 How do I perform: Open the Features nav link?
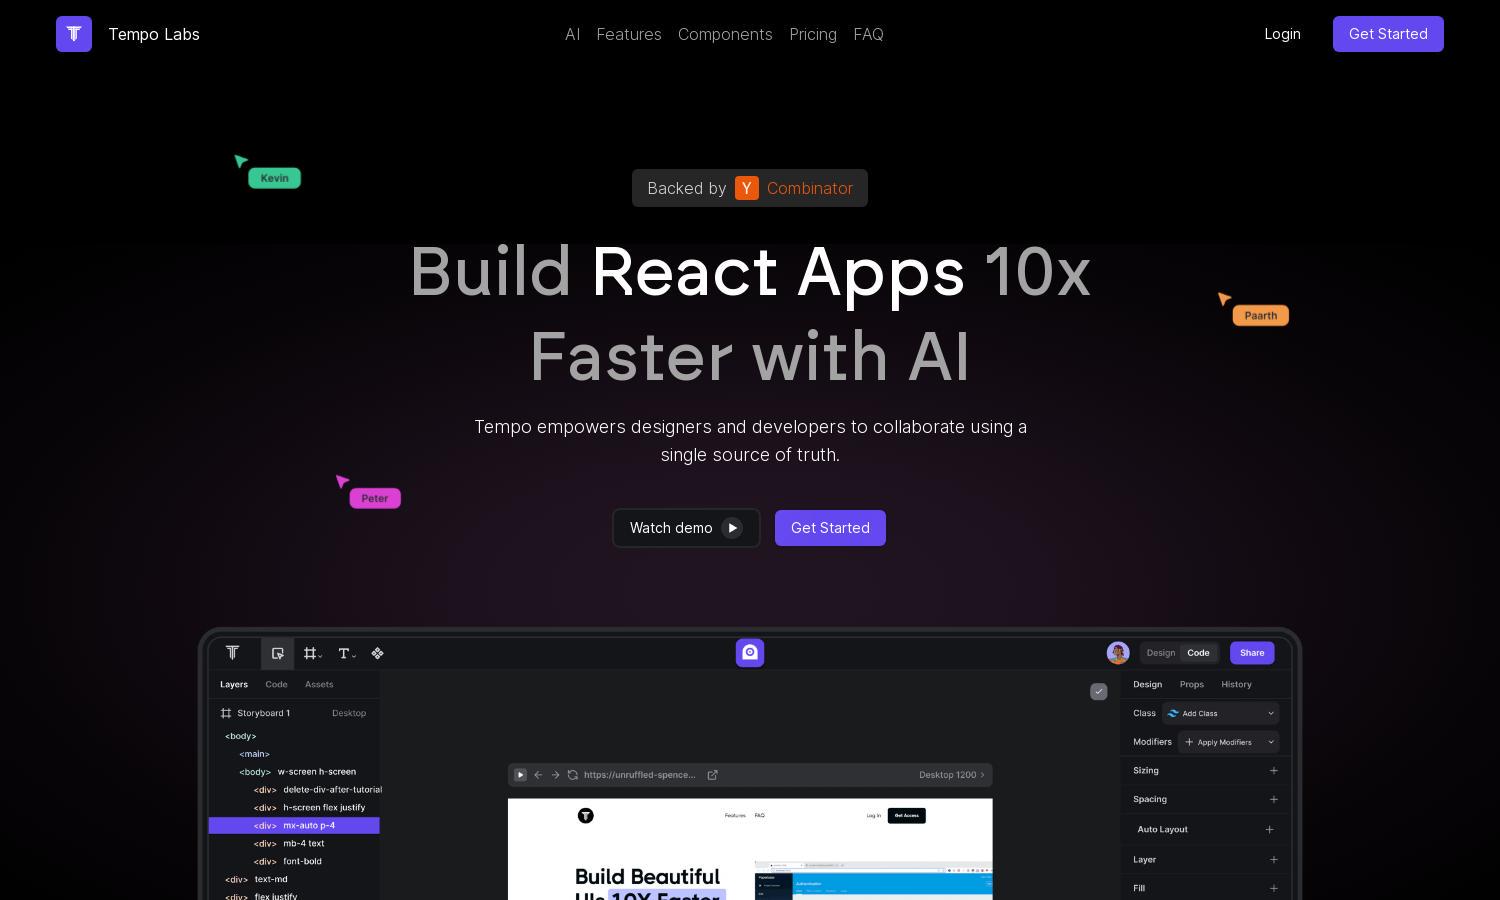tap(629, 34)
